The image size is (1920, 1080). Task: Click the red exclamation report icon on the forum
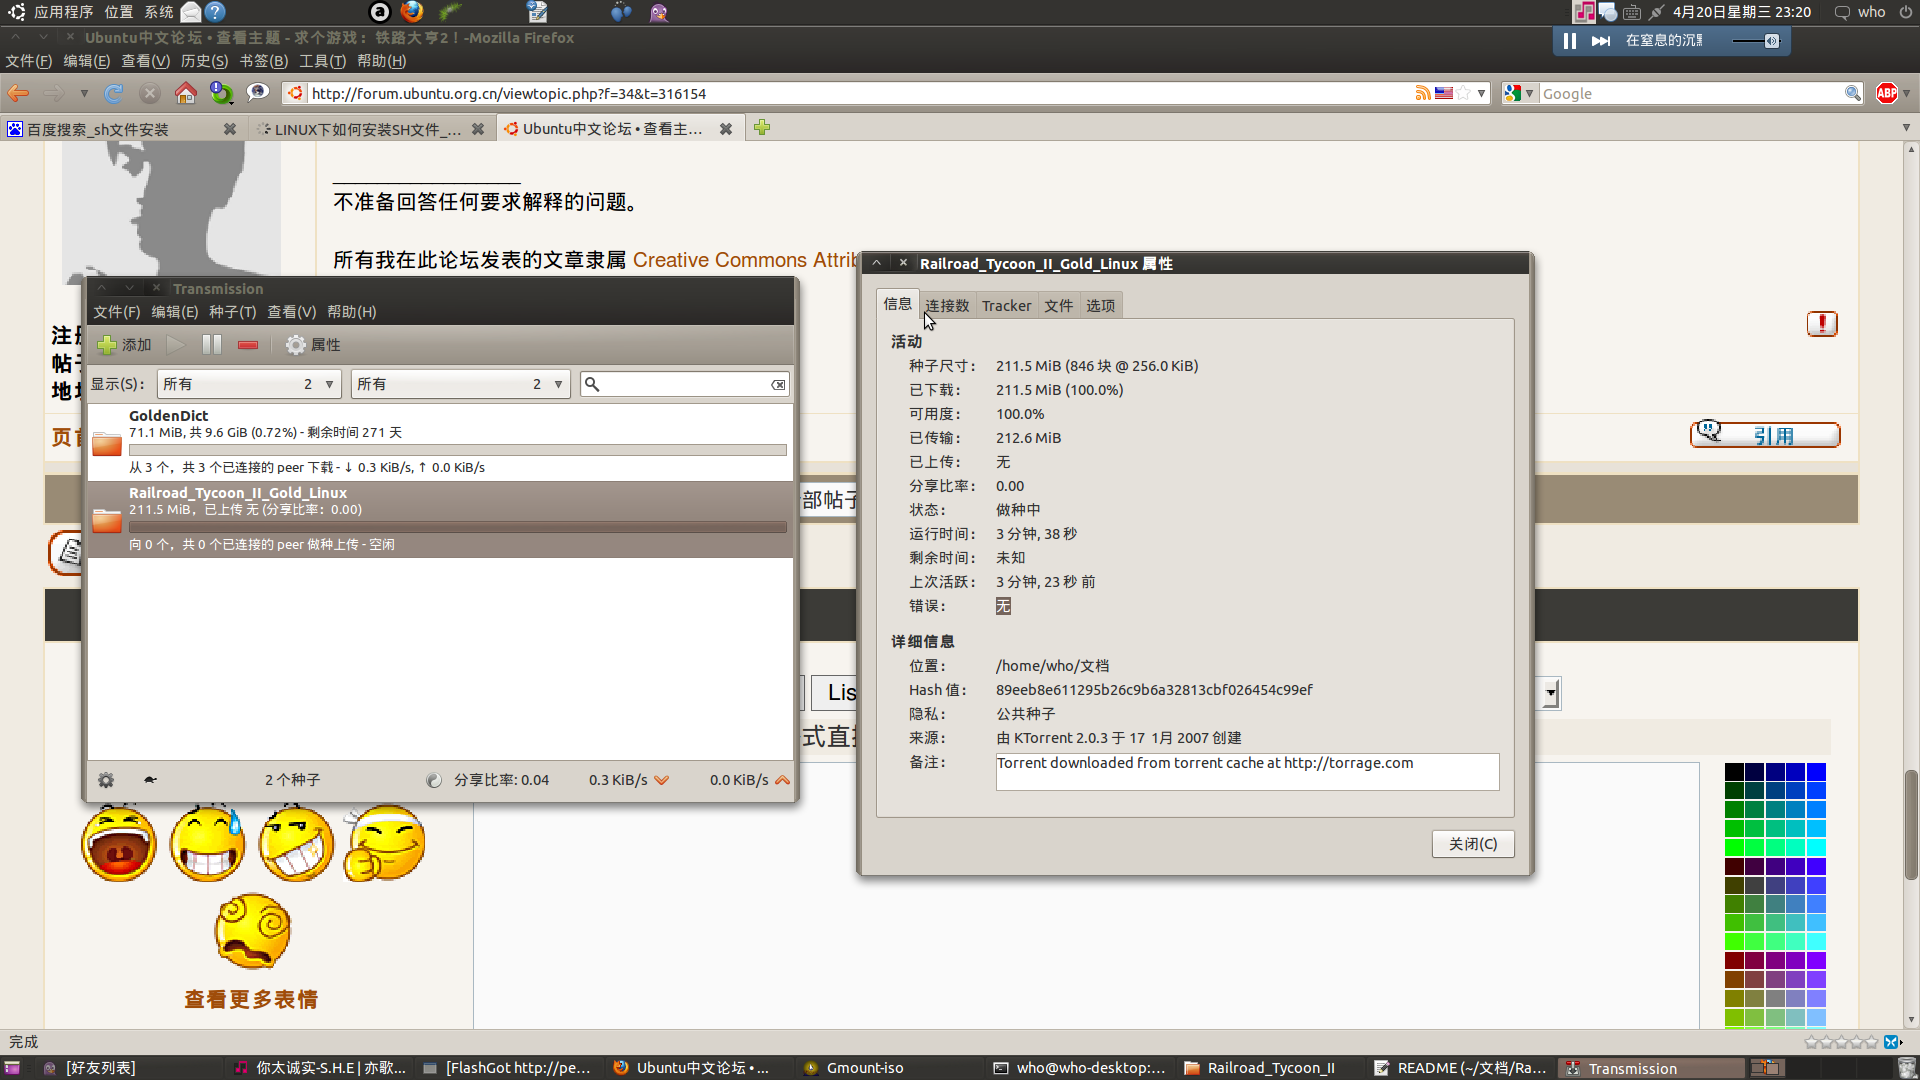(1822, 324)
